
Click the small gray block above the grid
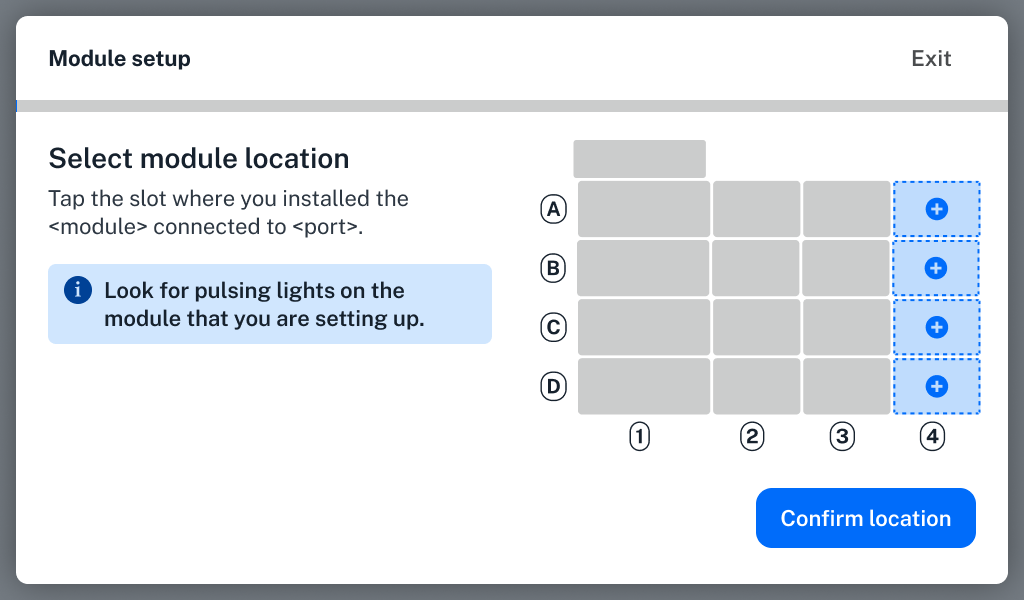coord(639,159)
